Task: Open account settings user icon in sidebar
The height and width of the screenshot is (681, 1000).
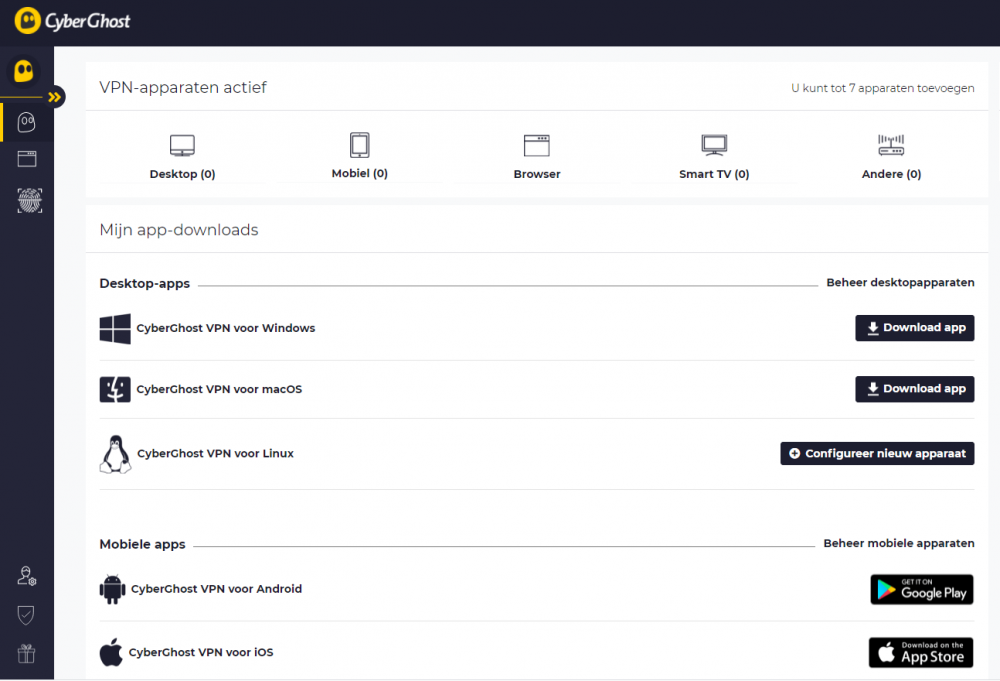Action: pos(27,576)
